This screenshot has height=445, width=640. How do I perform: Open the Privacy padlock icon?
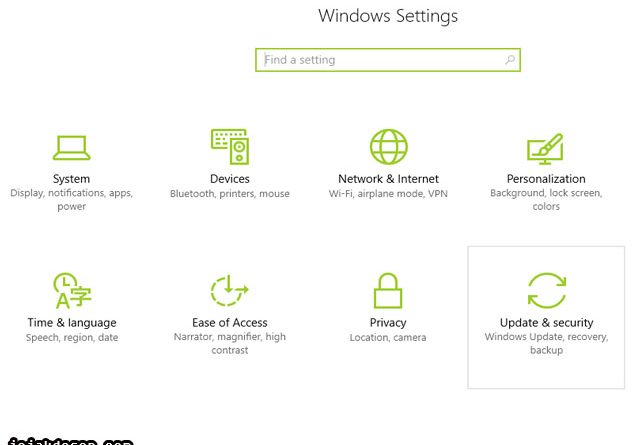[388, 291]
